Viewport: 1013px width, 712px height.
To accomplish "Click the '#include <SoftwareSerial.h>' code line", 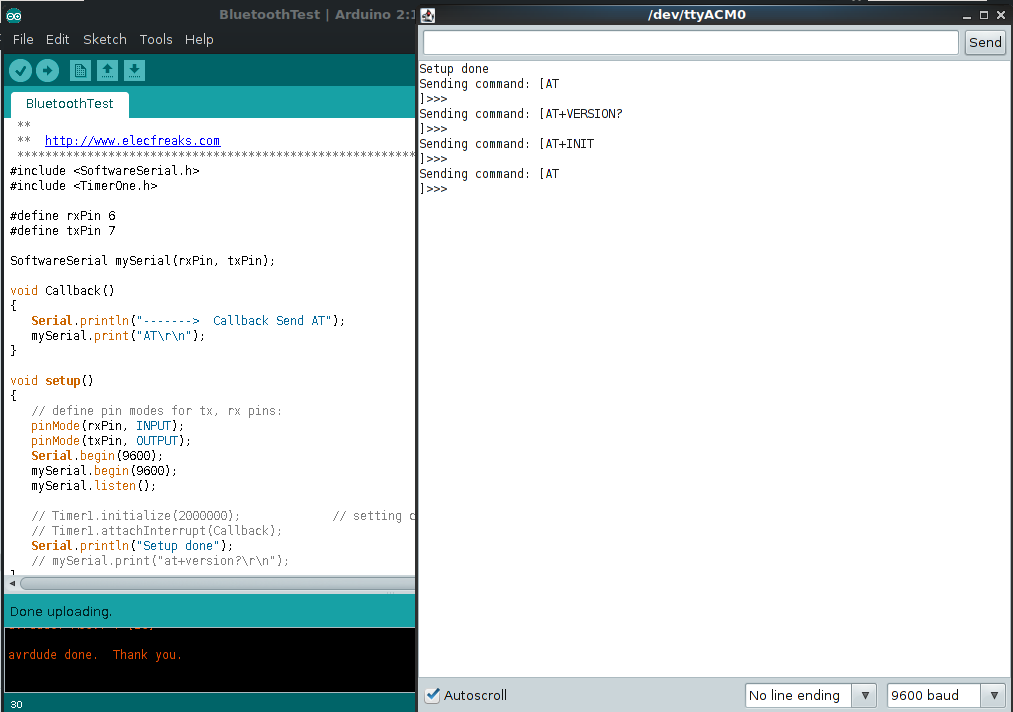I will [x=105, y=171].
